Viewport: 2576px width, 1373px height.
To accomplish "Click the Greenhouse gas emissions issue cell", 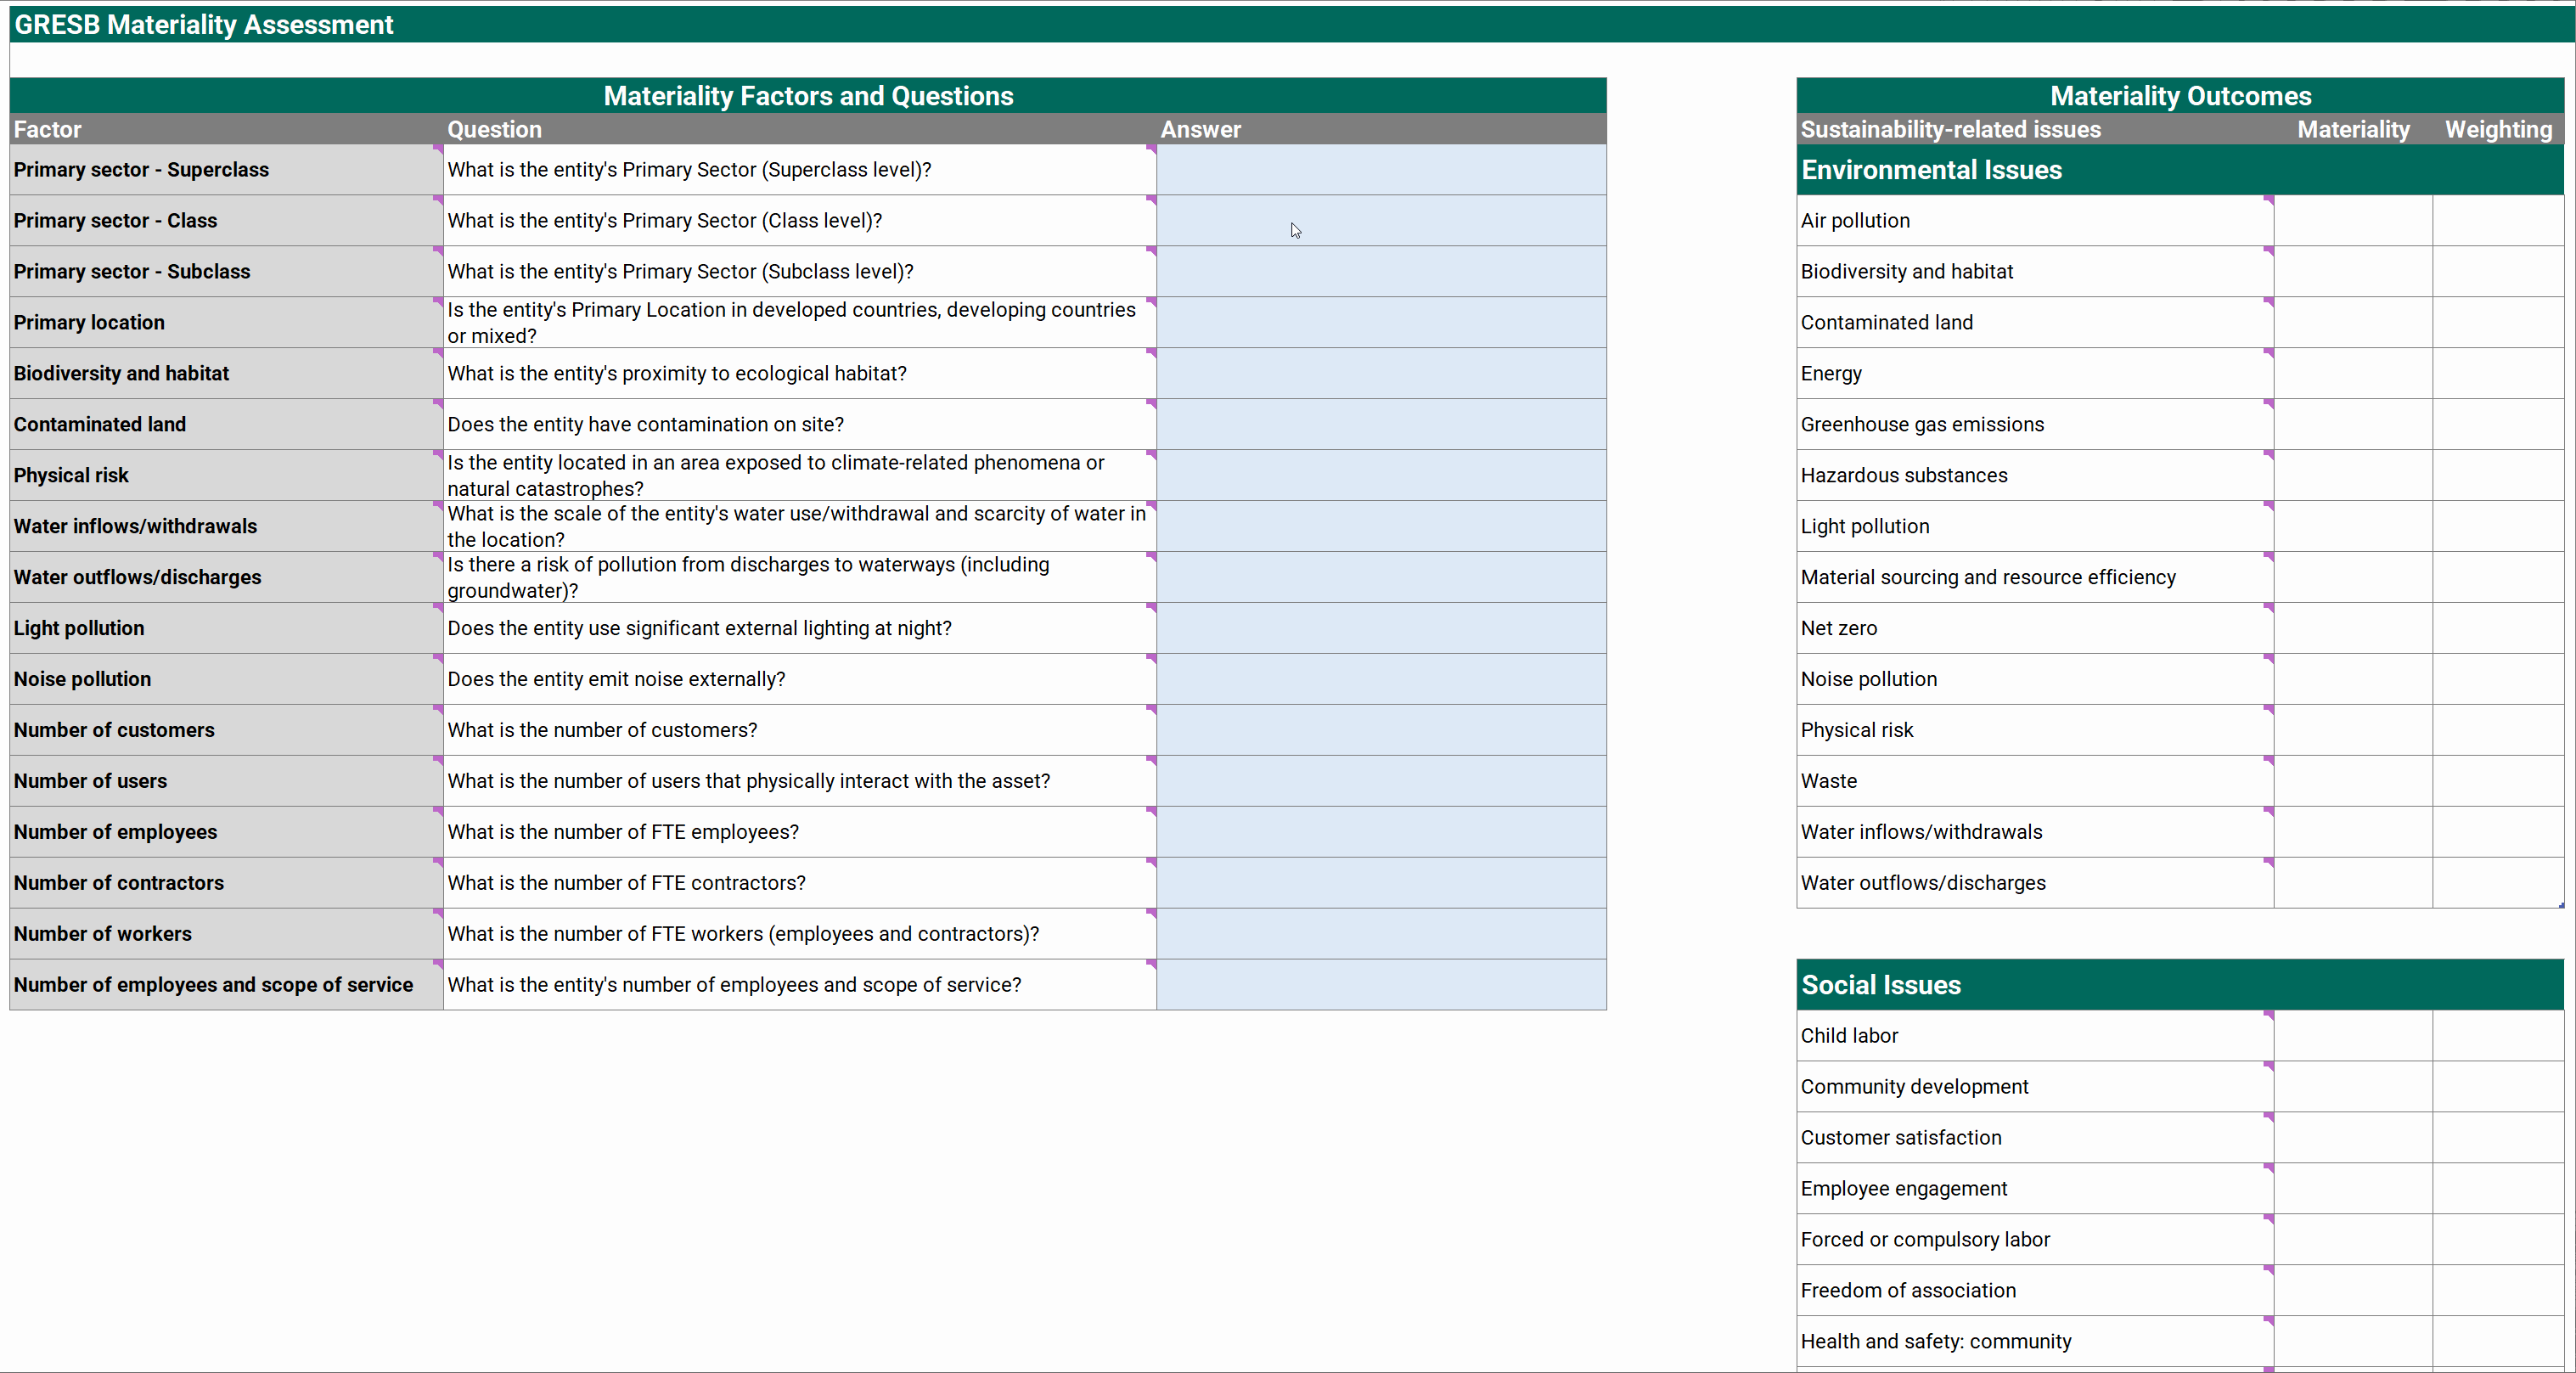I will pyautogui.click(x=1922, y=424).
